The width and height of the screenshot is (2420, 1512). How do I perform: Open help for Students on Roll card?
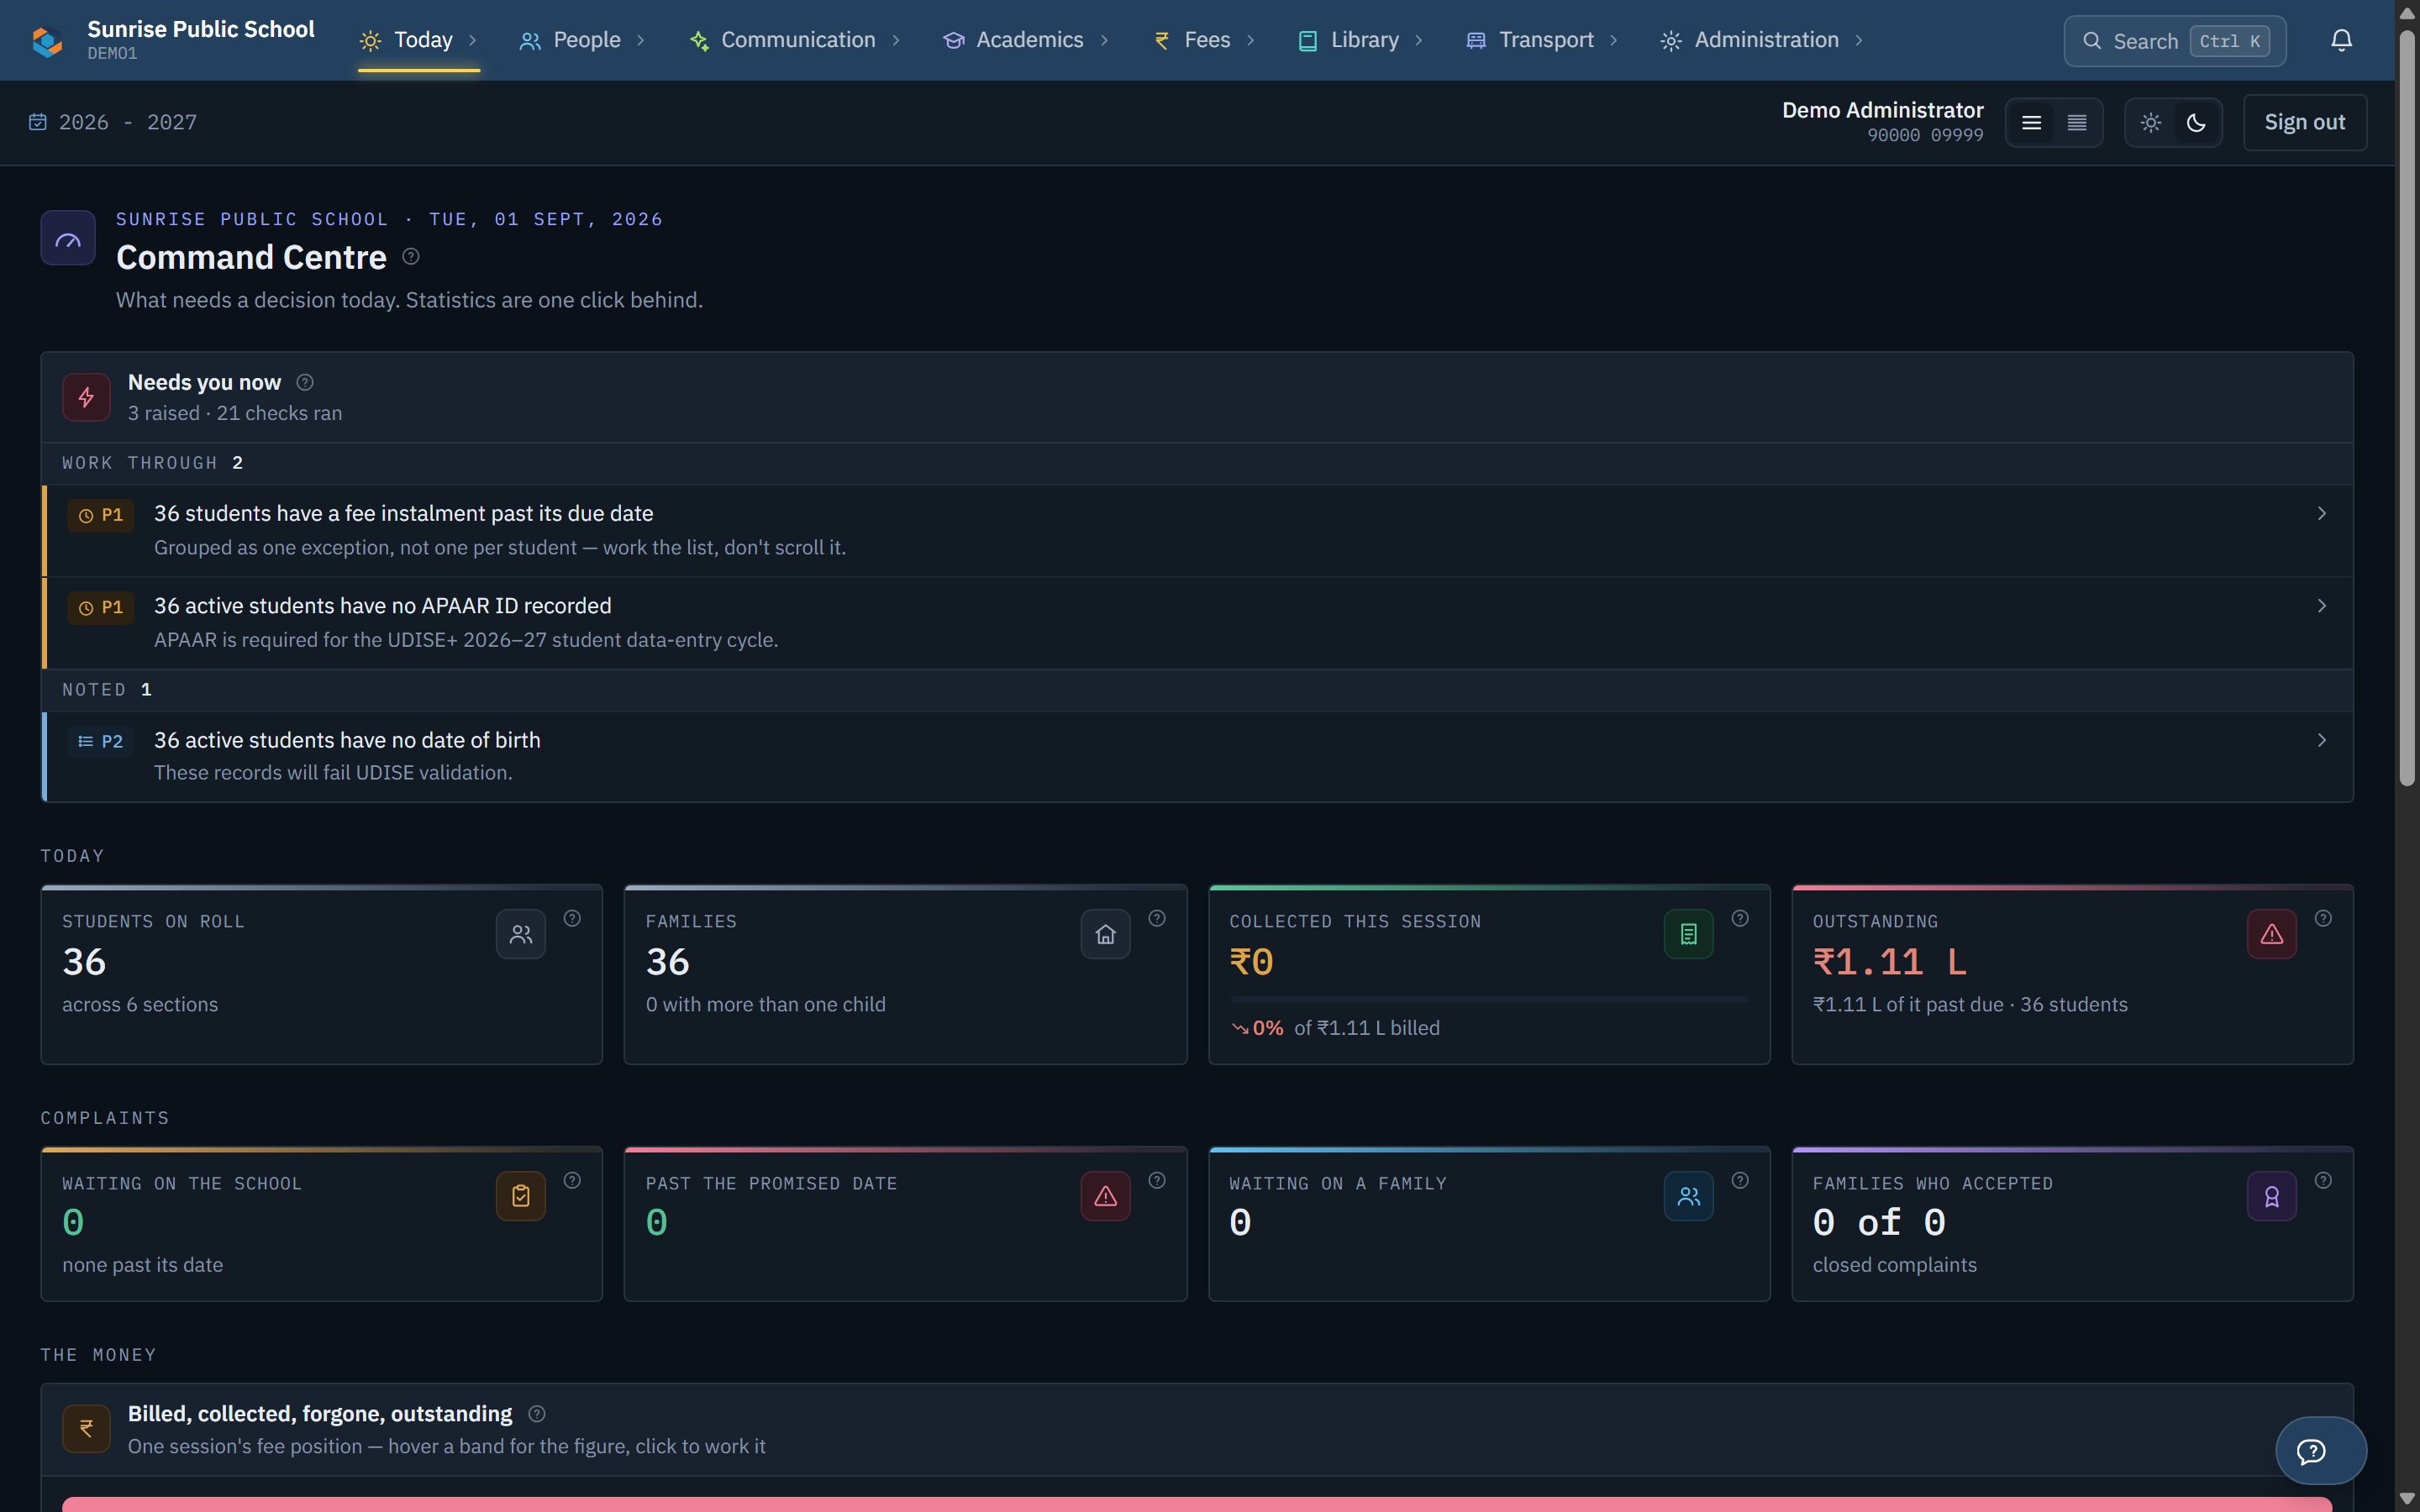coord(572,918)
